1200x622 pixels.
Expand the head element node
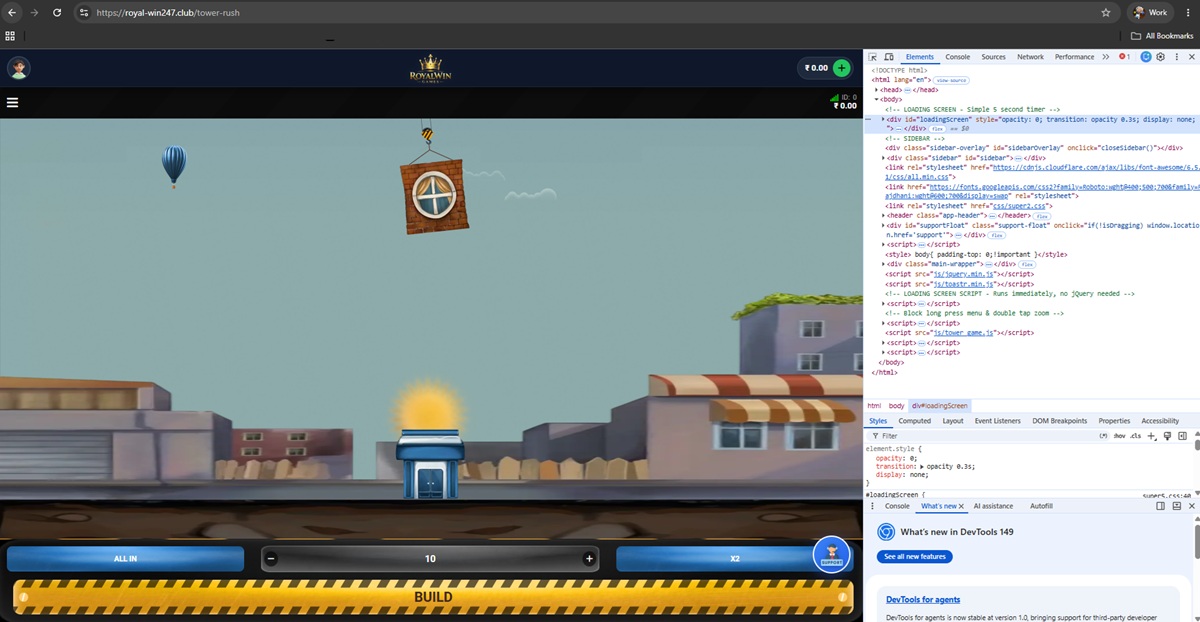(877, 90)
